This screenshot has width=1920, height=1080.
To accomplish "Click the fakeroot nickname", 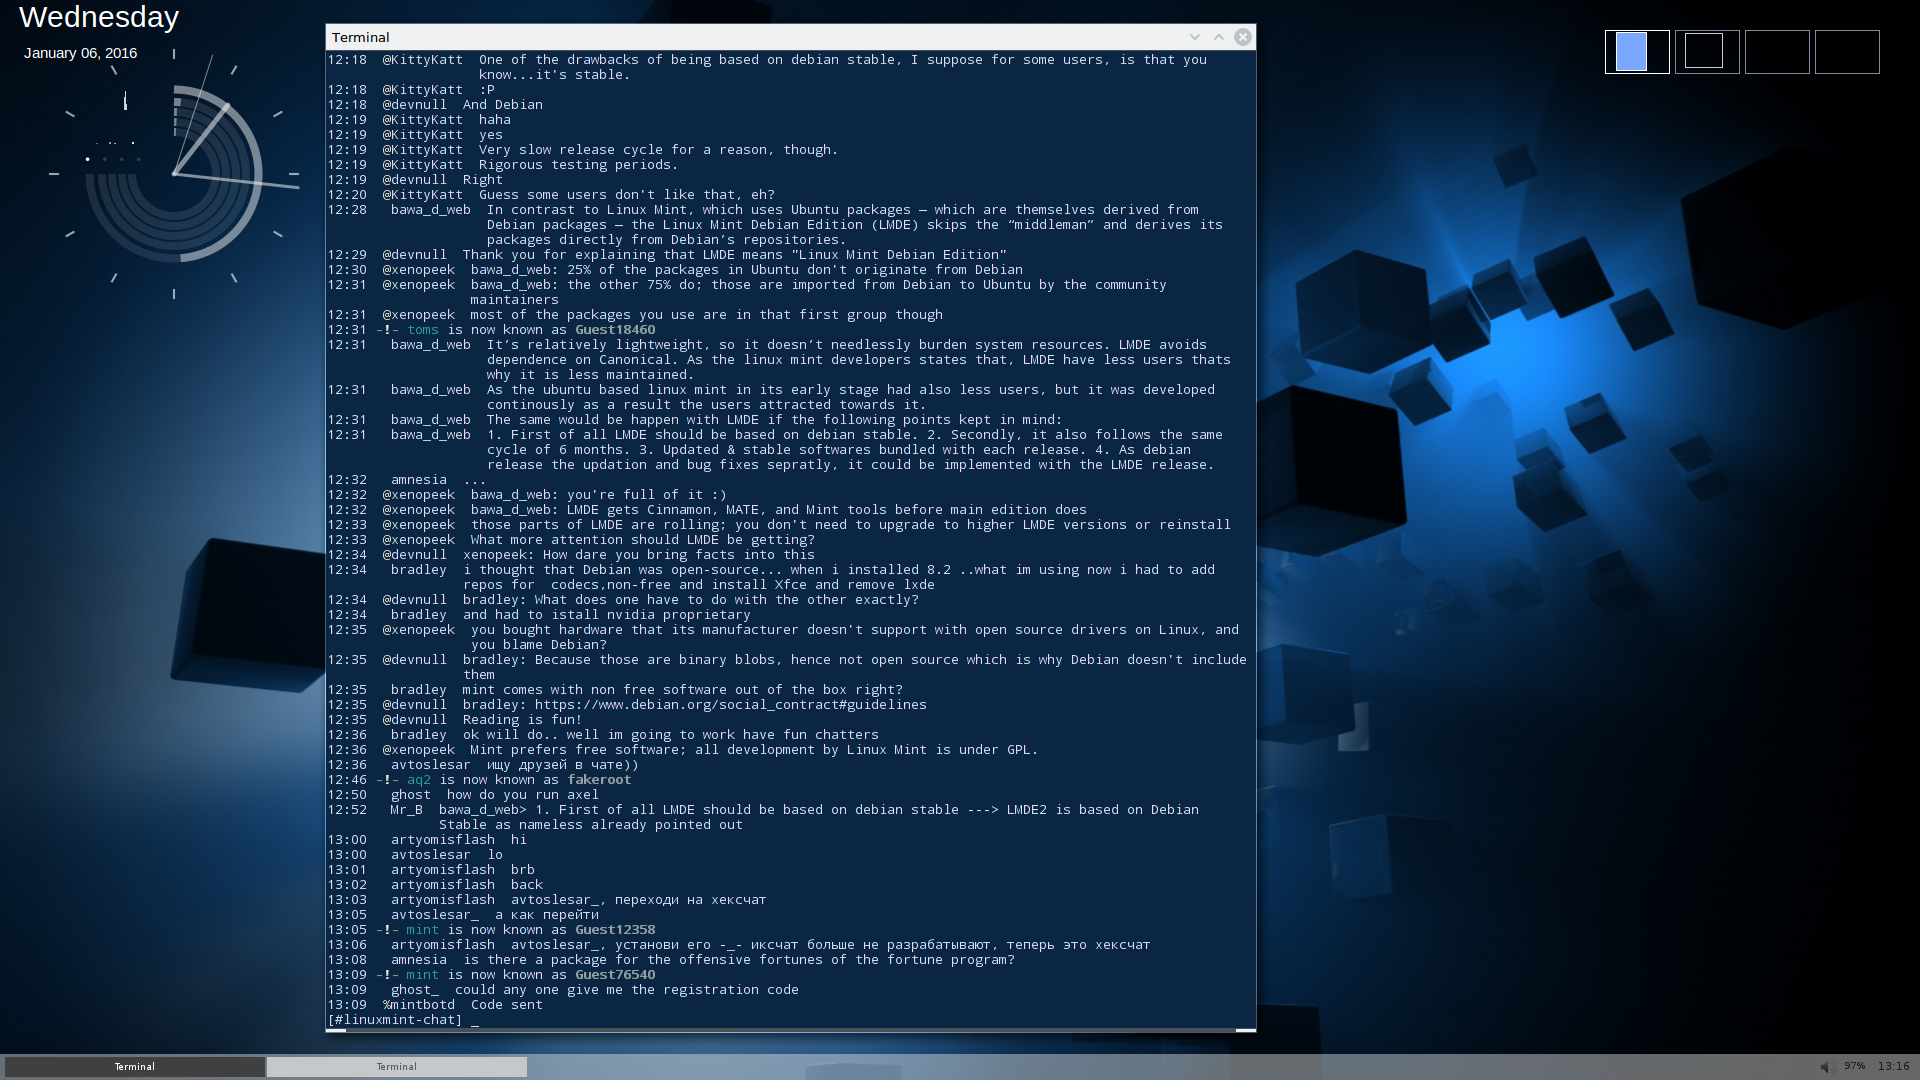I will [599, 780].
